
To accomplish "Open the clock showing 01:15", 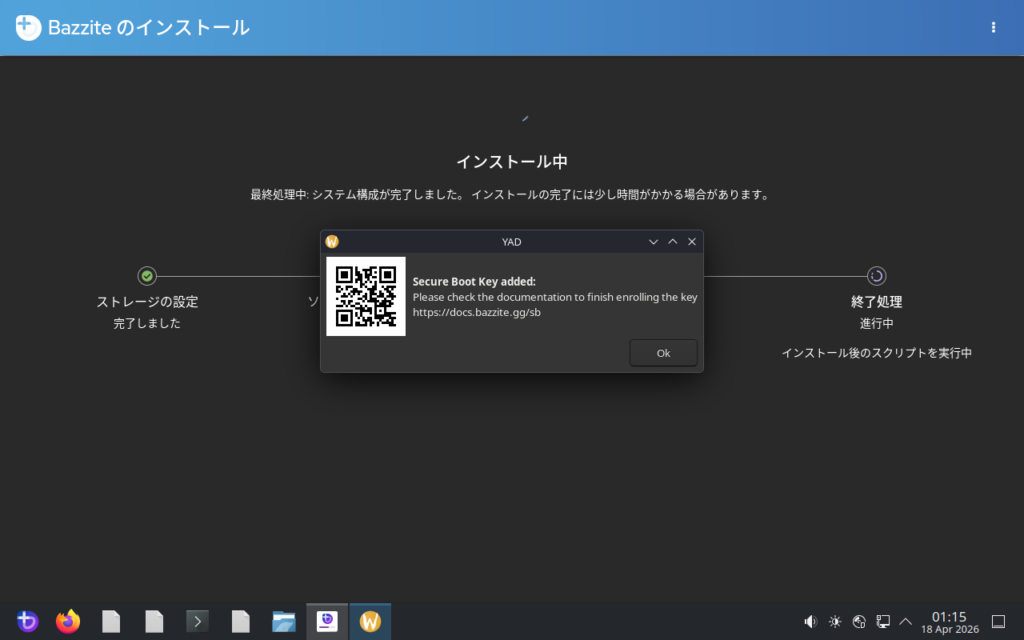I will (x=949, y=622).
